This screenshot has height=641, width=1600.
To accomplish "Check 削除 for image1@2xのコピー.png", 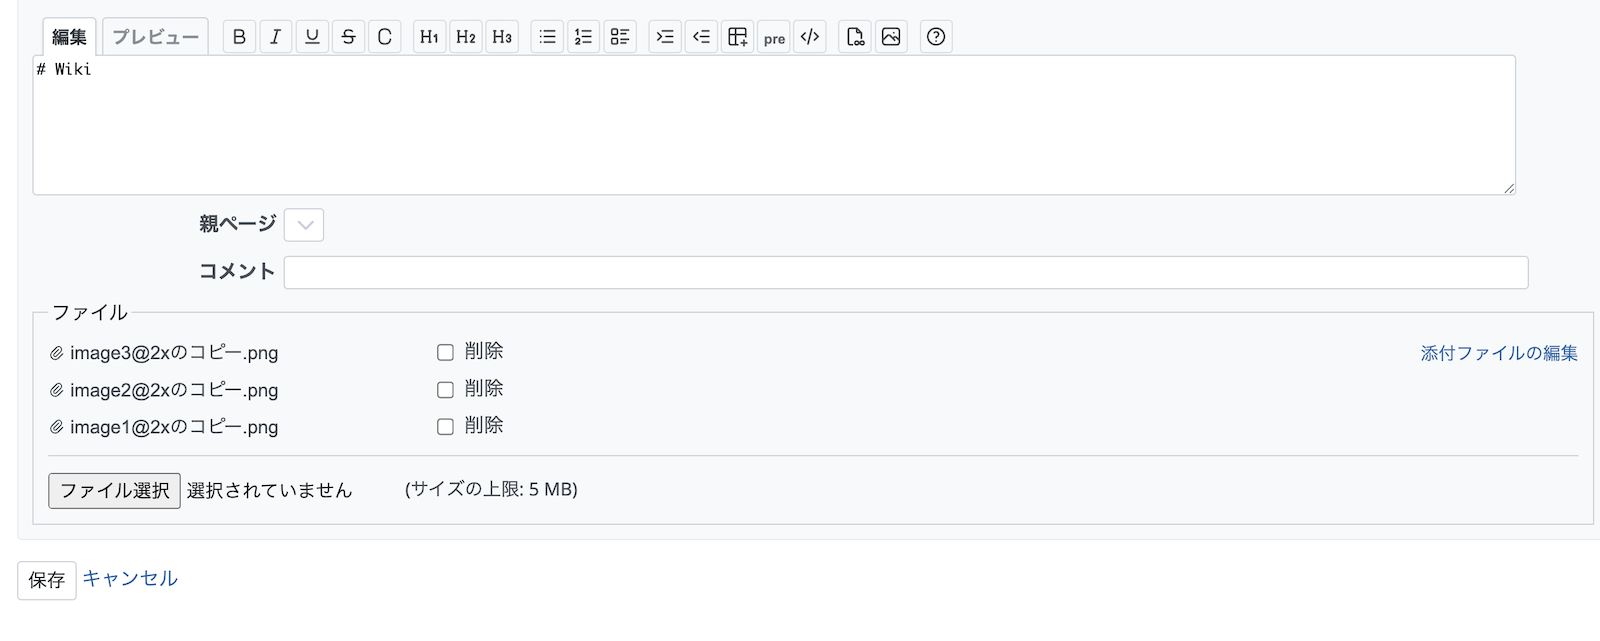I will (445, 427).
